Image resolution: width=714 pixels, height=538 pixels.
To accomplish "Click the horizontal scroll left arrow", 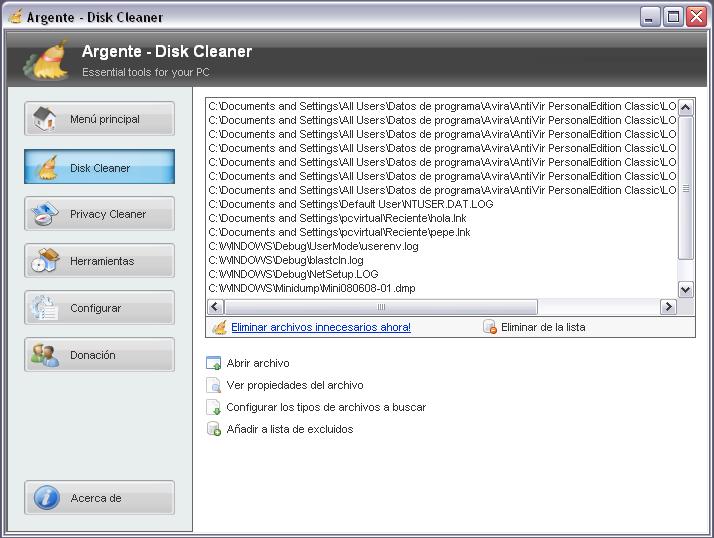I will (x=215, y=307).
